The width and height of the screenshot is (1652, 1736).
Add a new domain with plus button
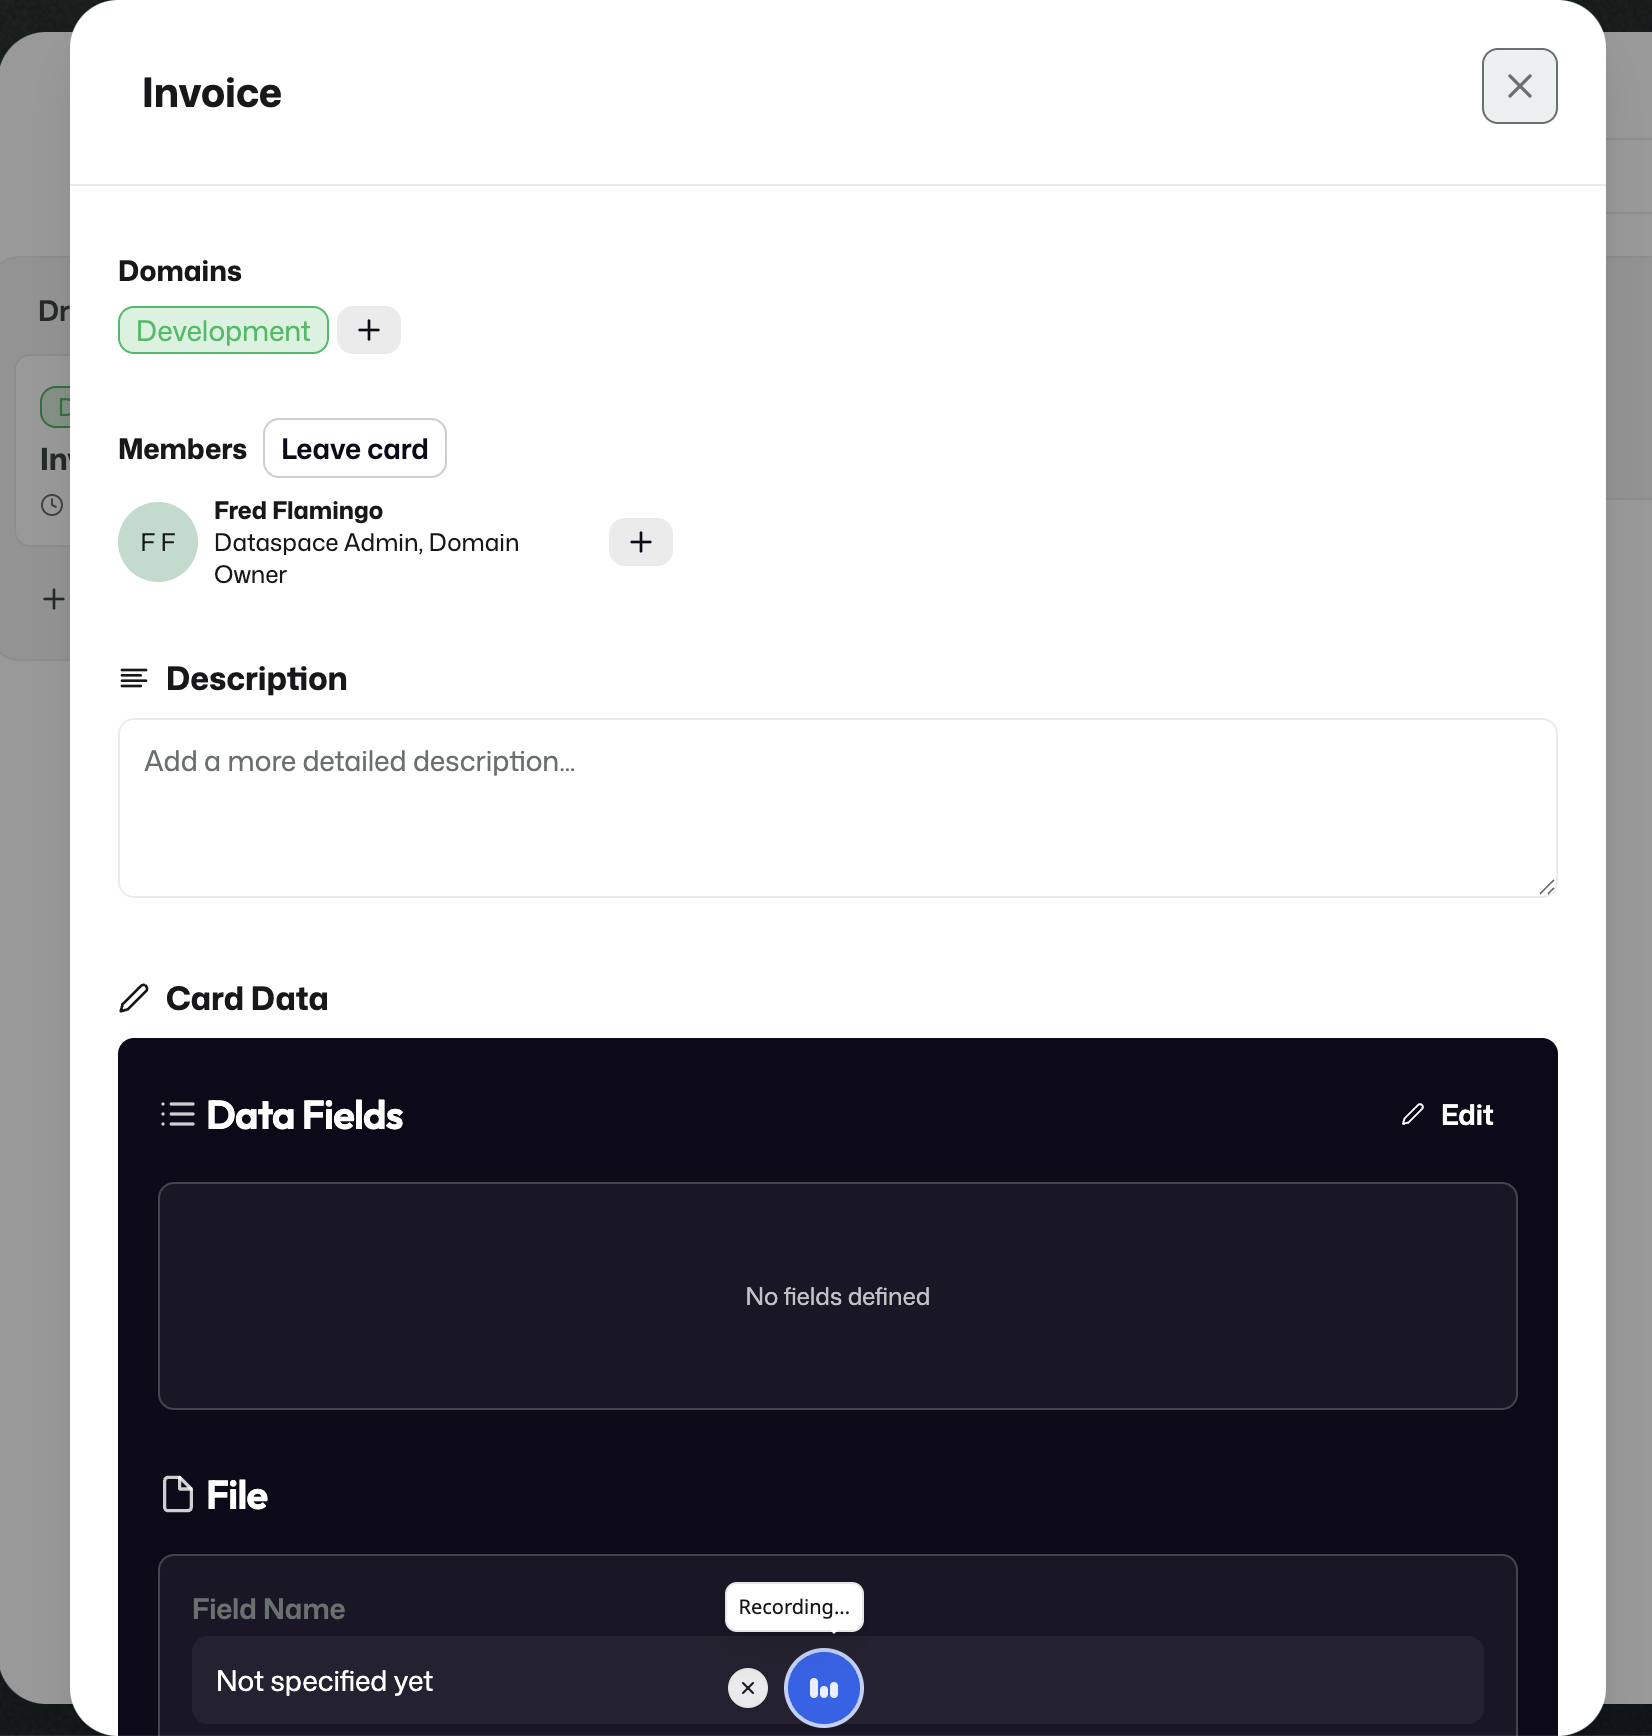[369, 330]
